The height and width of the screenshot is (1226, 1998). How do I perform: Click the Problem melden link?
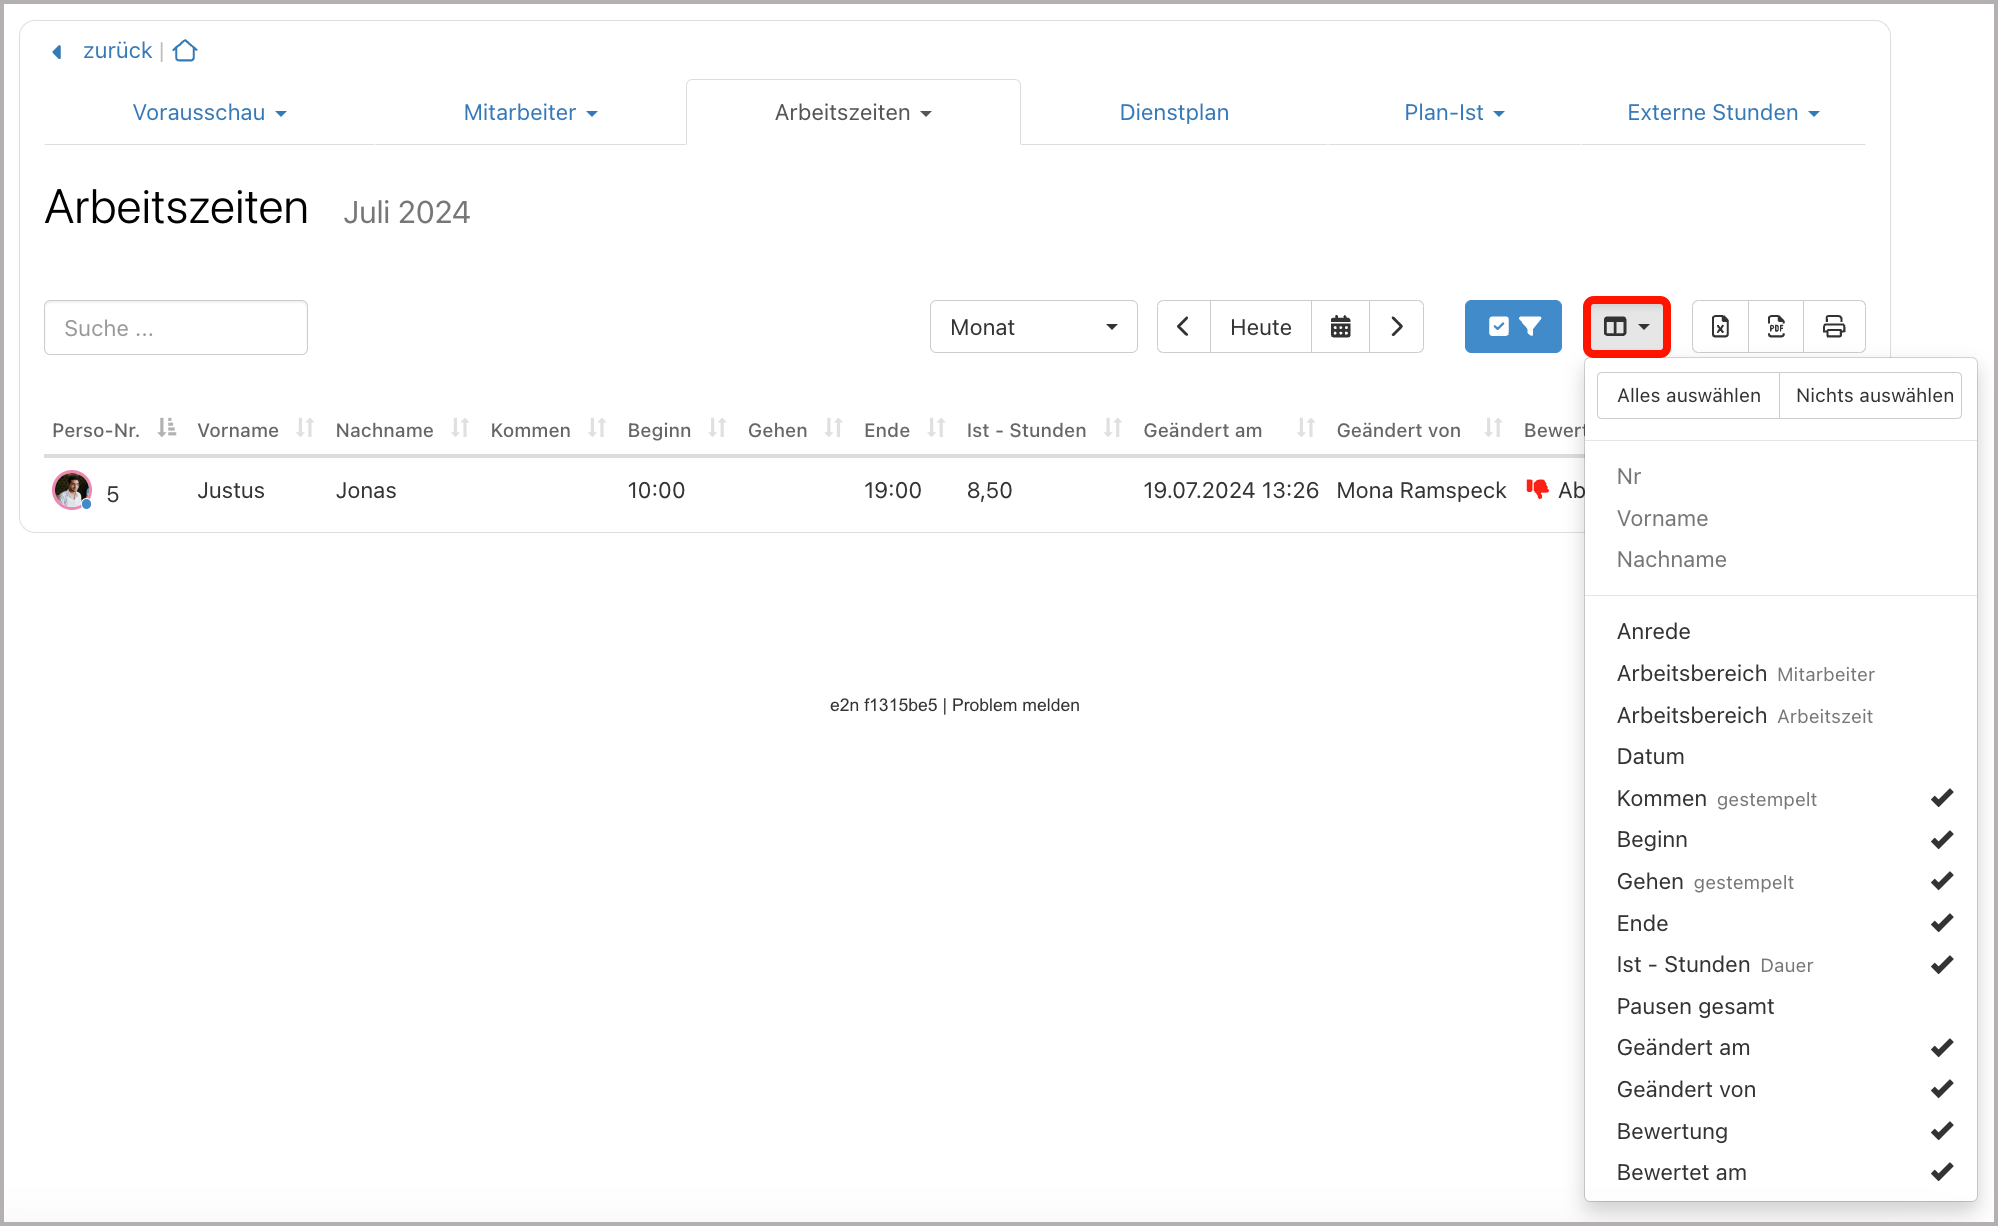click(1015, 705)
